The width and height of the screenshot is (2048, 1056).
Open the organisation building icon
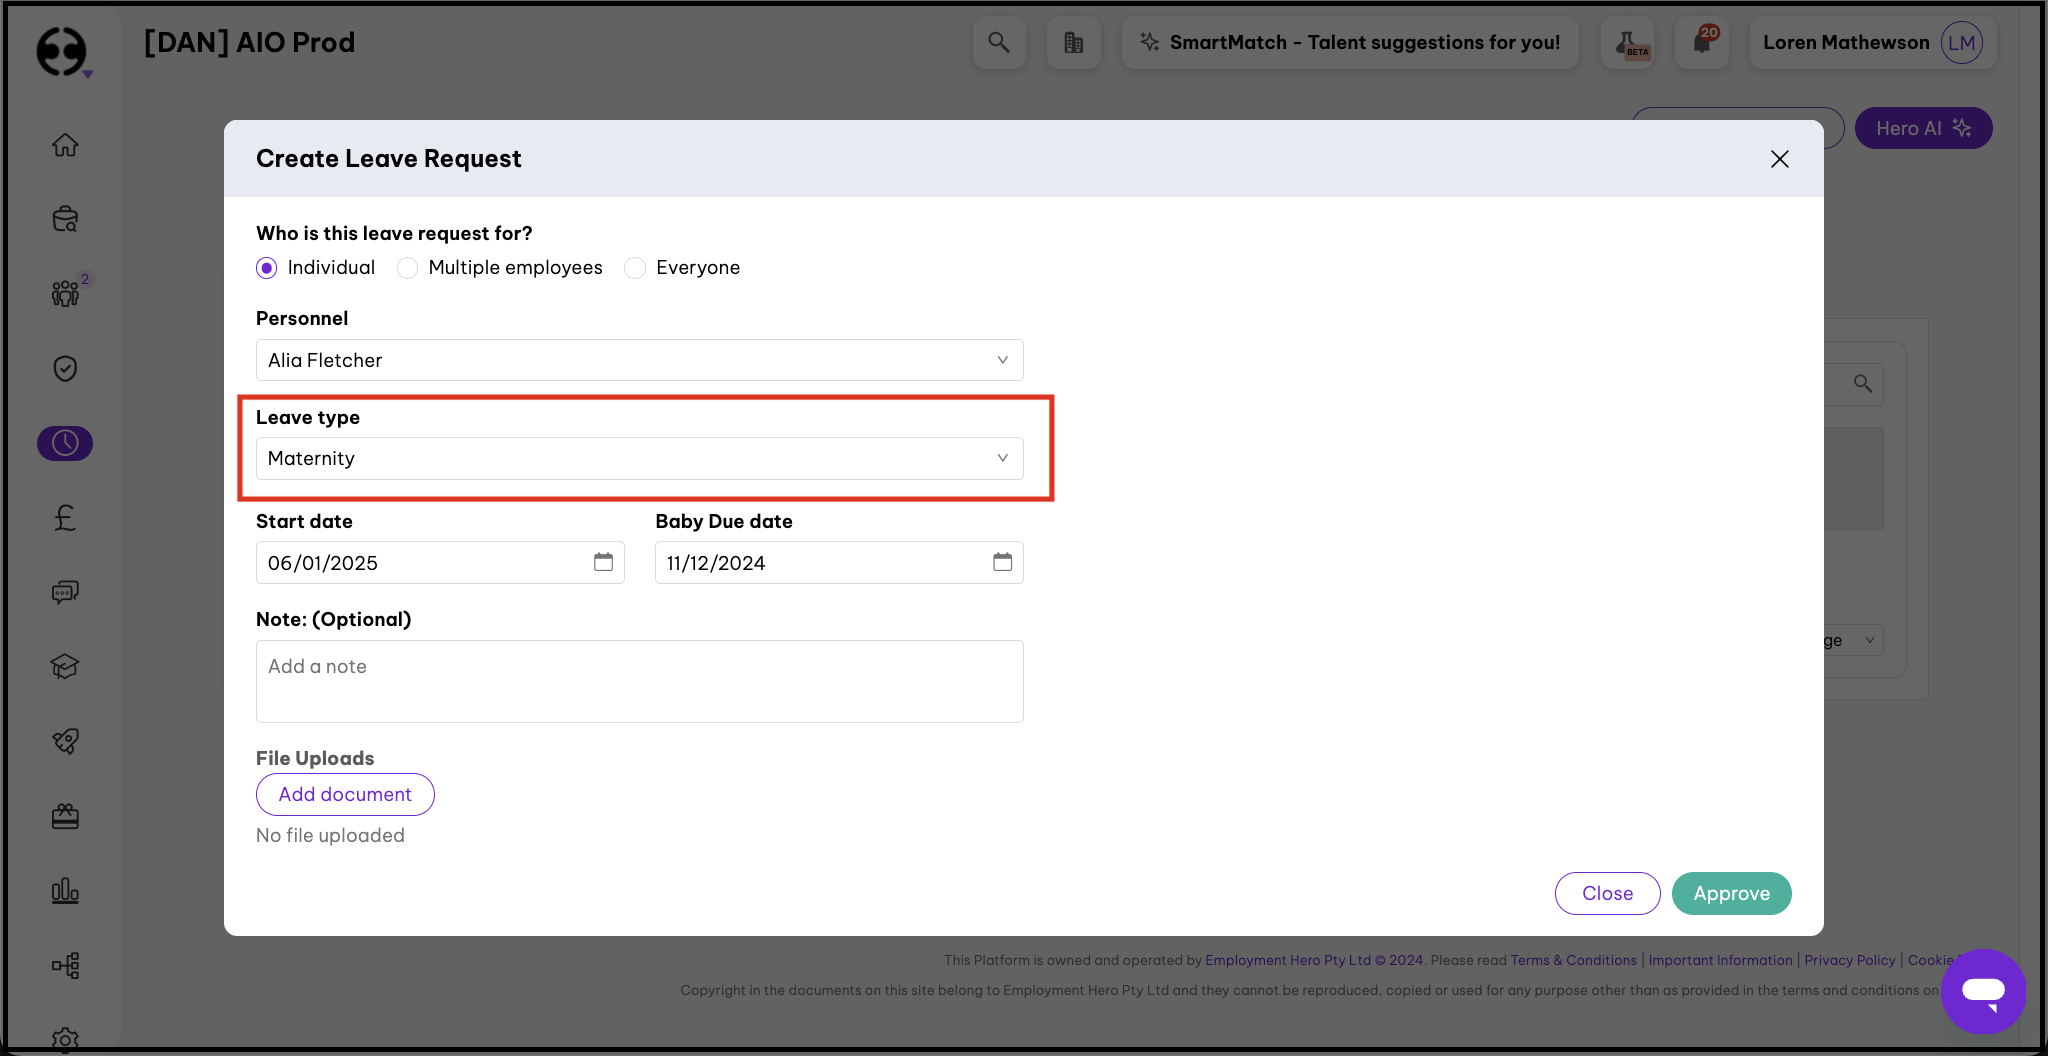(x=1073, y=42)
